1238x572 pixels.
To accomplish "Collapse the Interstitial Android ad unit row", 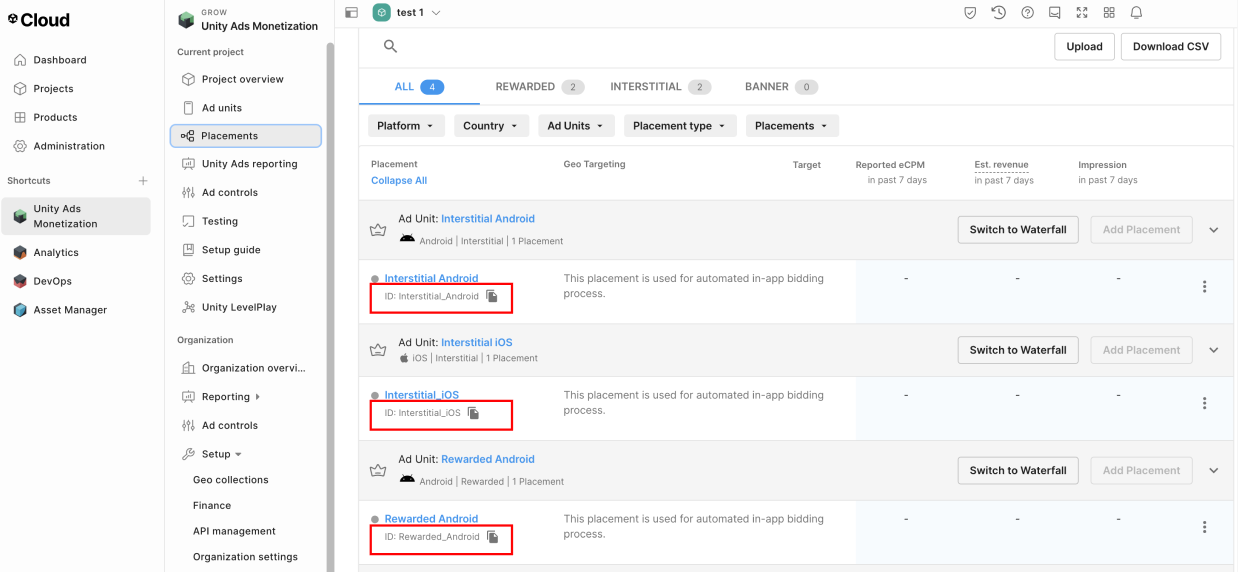I will (1214, 230).
